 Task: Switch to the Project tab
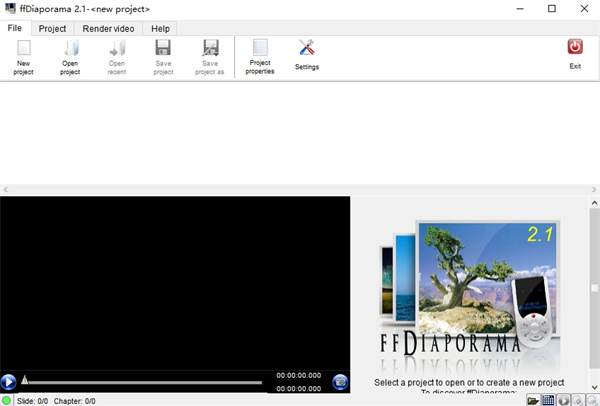click(52, 29)
